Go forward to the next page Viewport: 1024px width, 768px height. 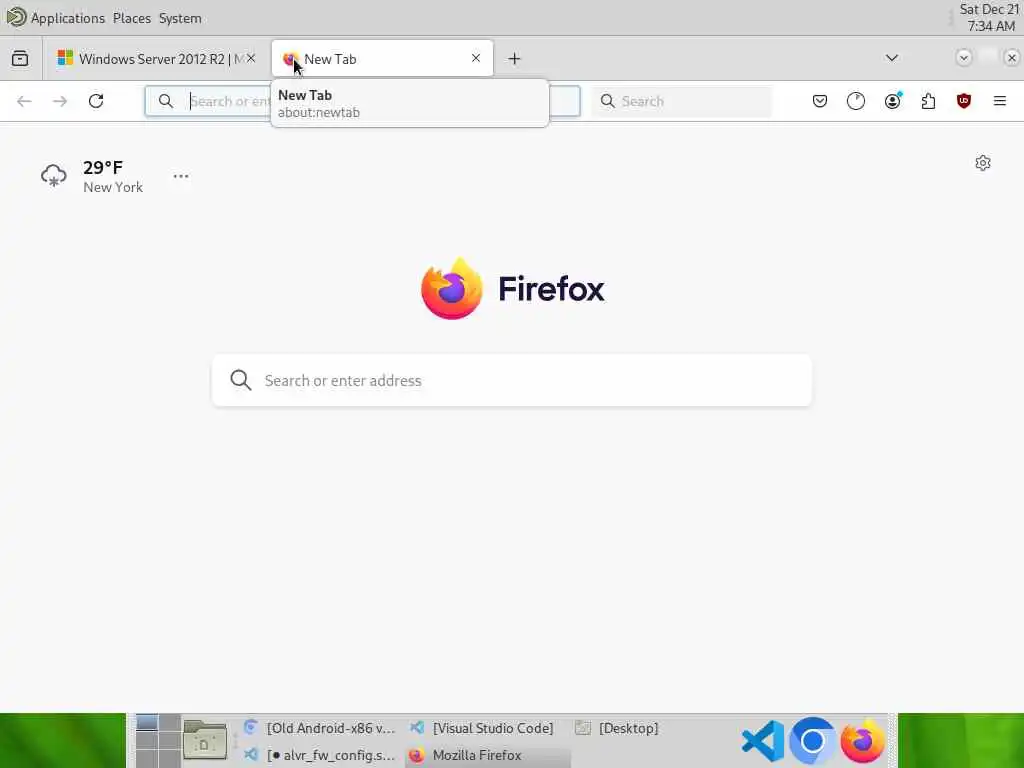60,101
